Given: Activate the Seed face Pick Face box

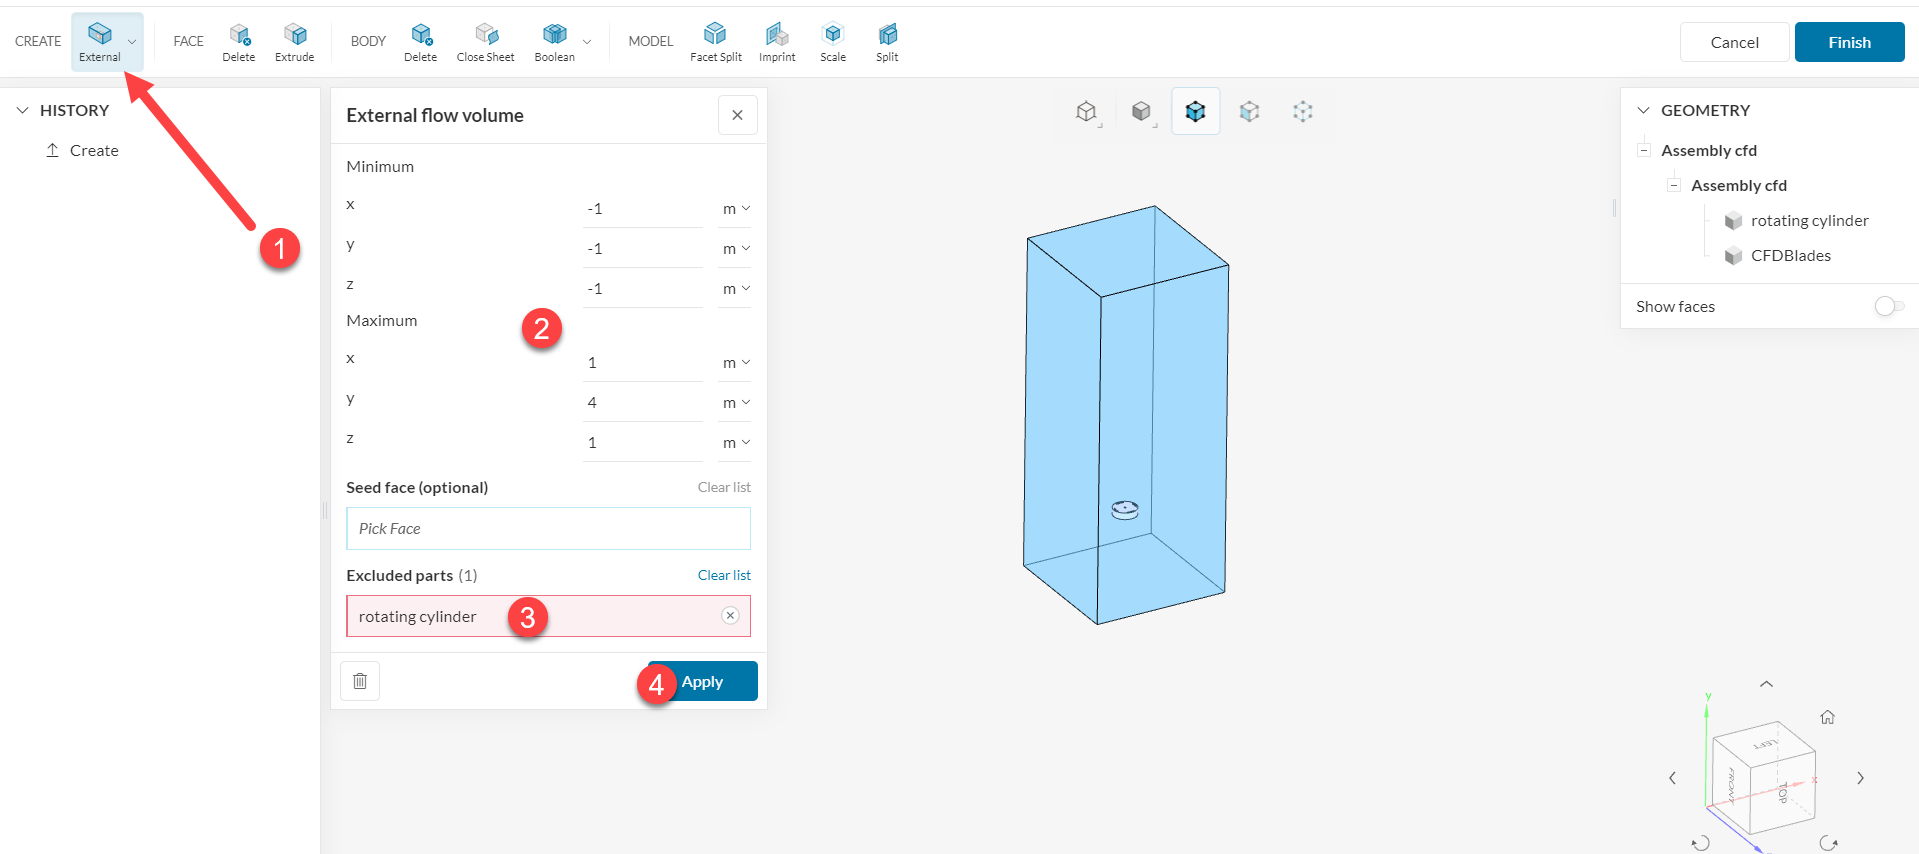Looking at the screenshot, I should point(548,528).
